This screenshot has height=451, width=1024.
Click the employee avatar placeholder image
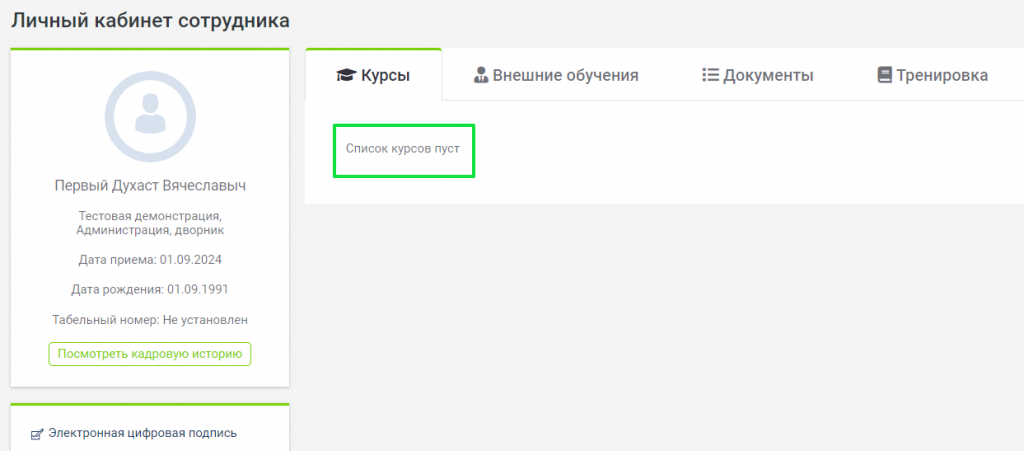pyautogui.click(x=150, y=116)
